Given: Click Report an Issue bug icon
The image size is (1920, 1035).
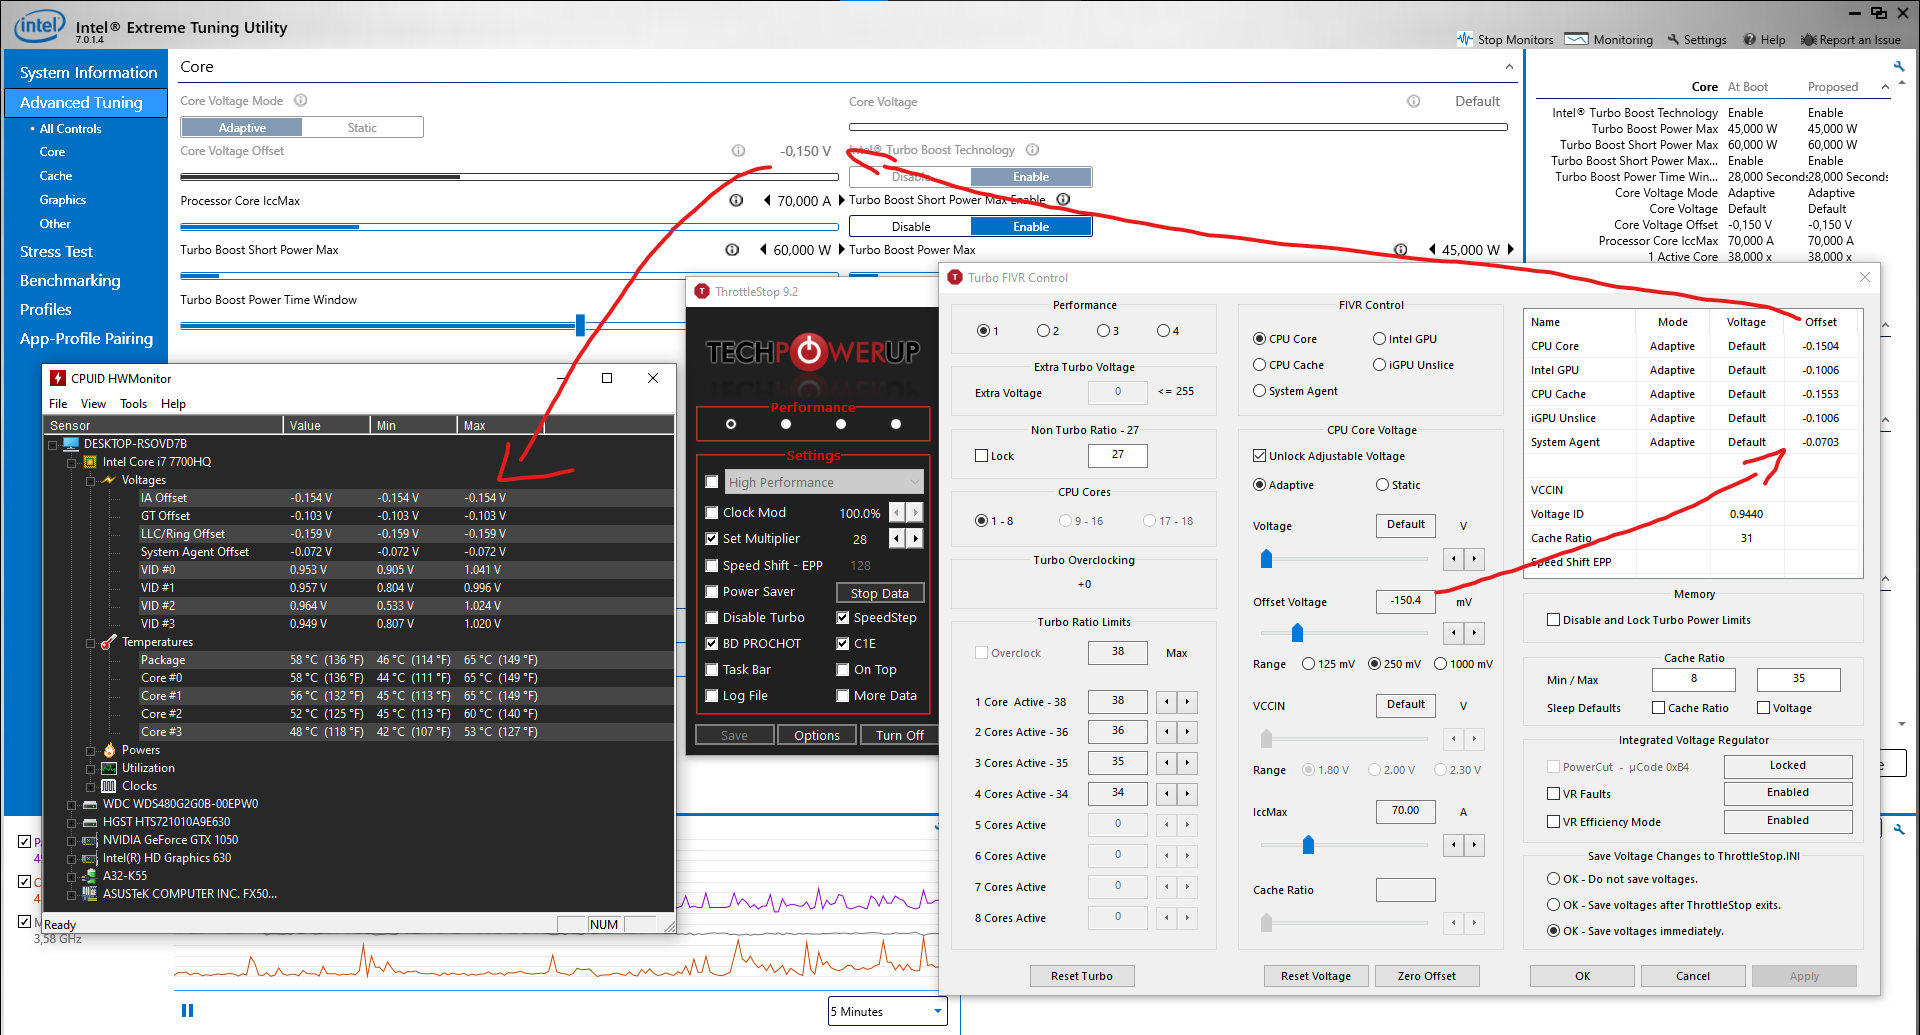Looking at the screenshot, I should (x=1808, y=40).
